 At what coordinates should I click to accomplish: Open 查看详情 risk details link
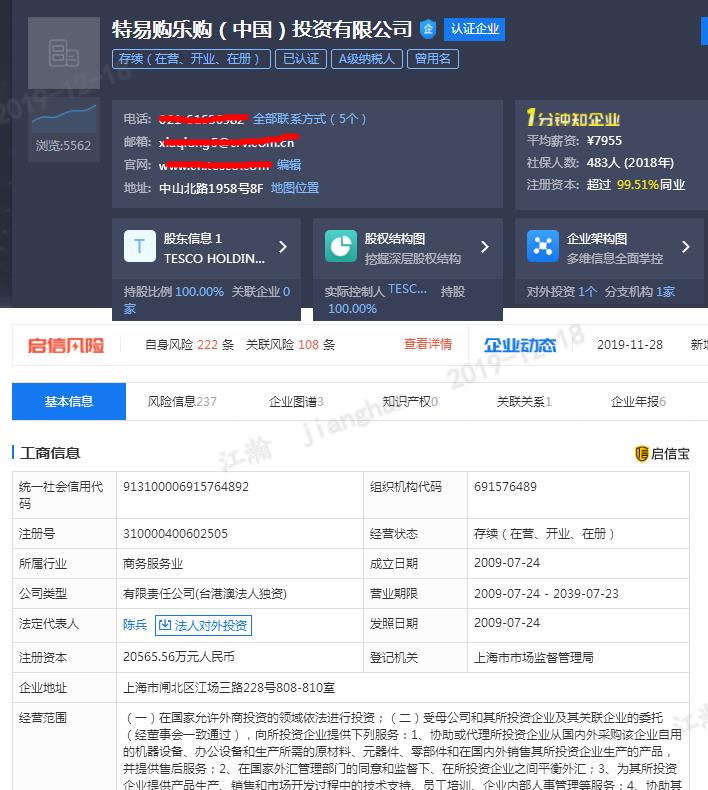428,344
